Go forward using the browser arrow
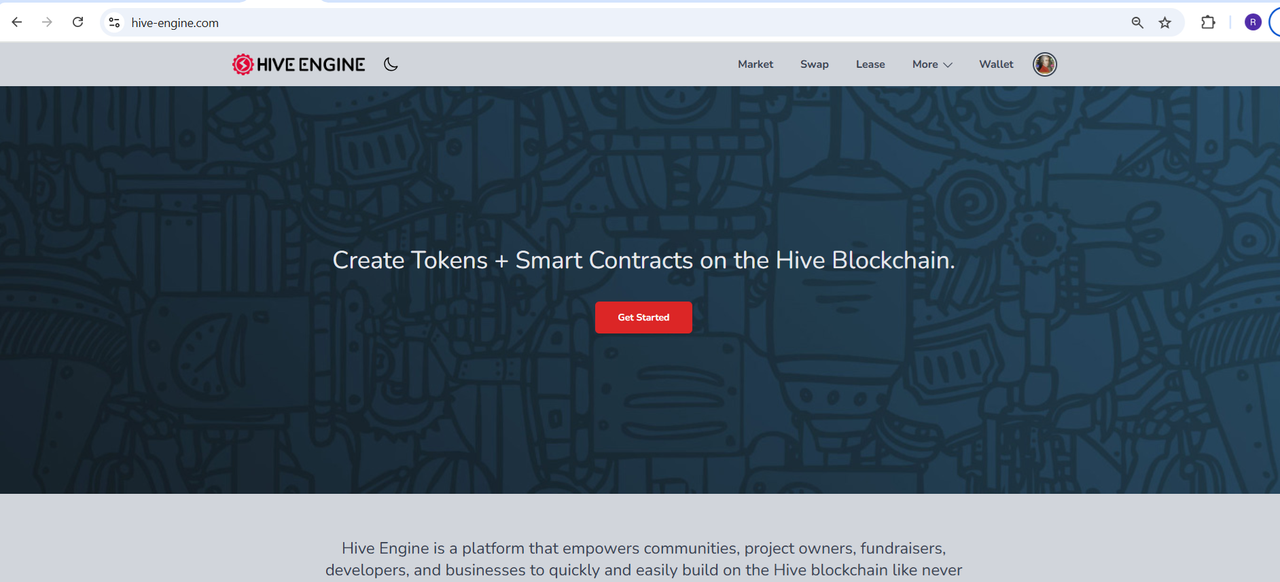 (47, 22)
